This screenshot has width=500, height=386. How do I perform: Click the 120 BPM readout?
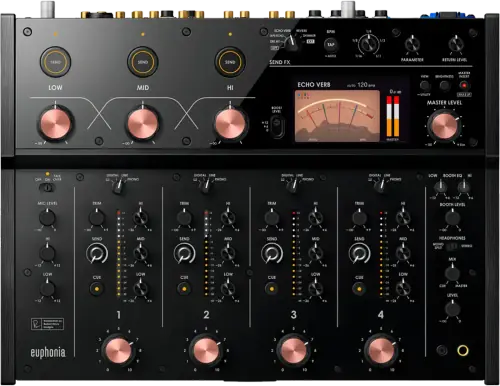pos(365,85)
